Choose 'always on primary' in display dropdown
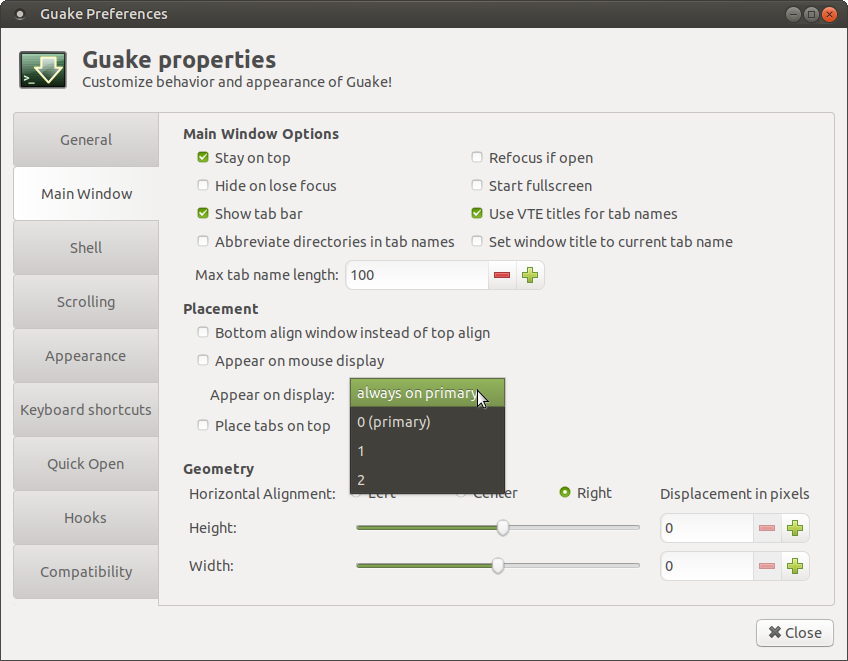This screenshot has width=848, height=661. point(427,393)
